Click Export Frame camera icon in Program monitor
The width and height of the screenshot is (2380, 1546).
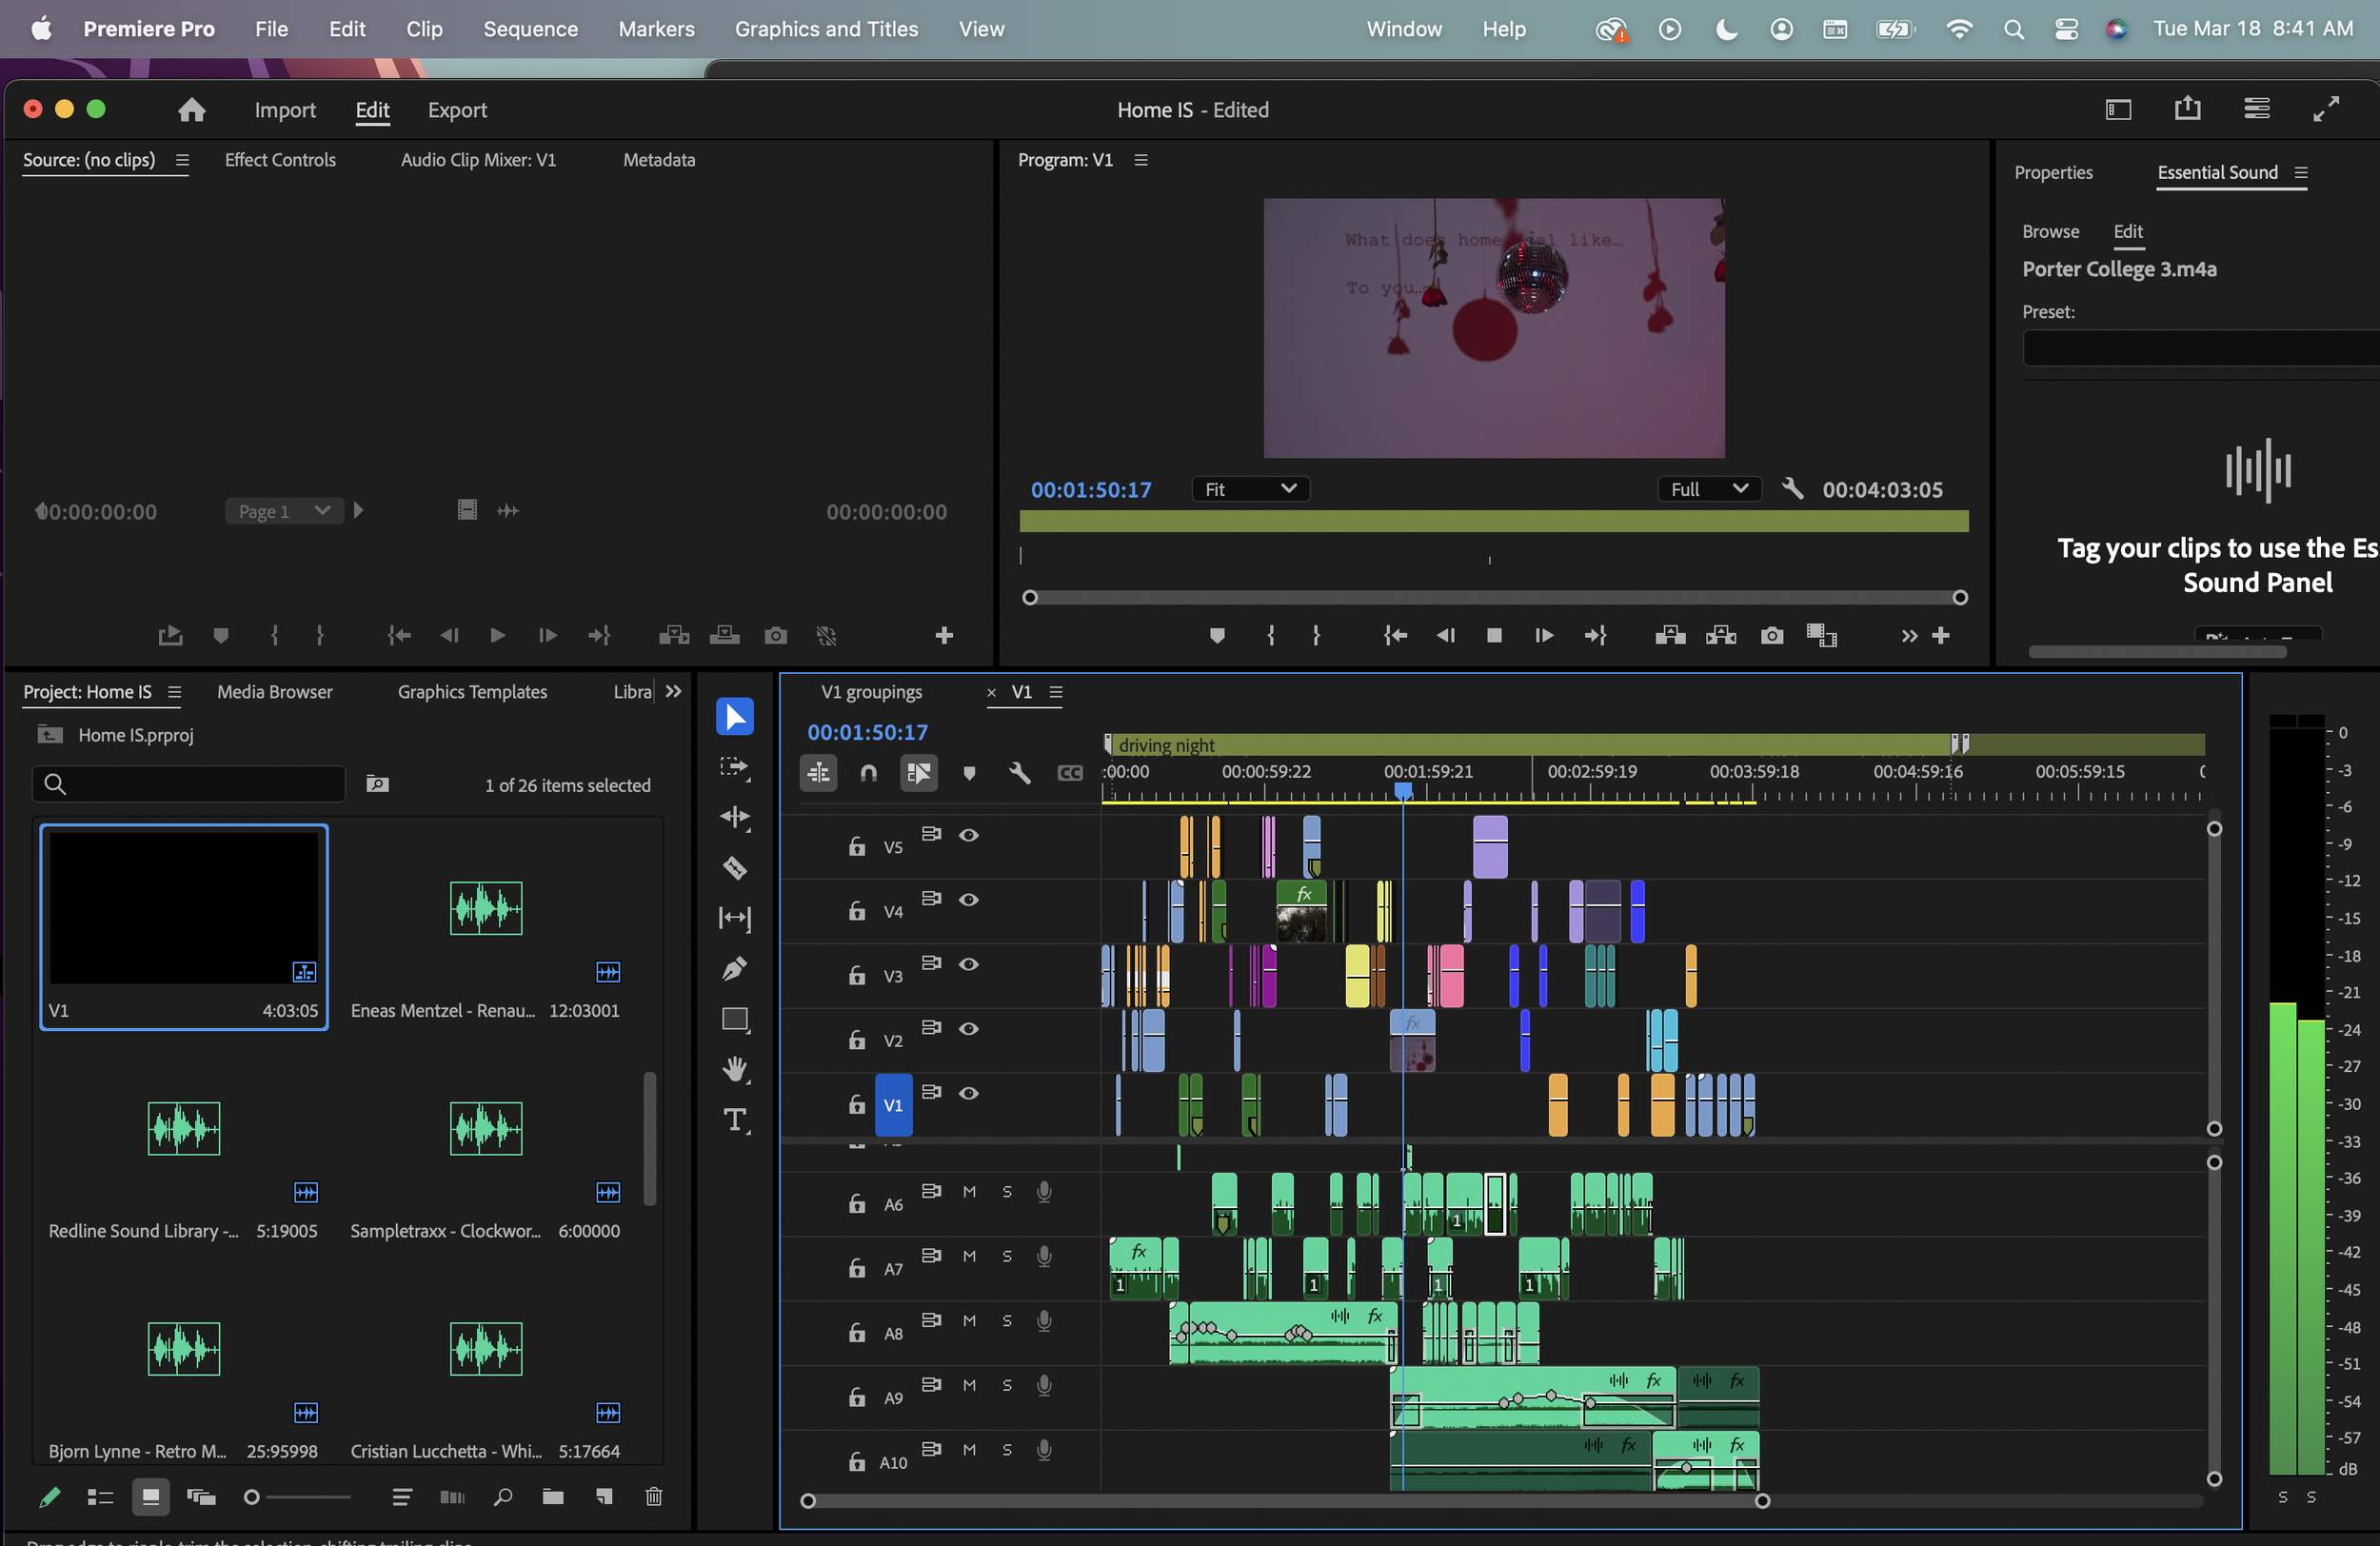pos(1771,635)
